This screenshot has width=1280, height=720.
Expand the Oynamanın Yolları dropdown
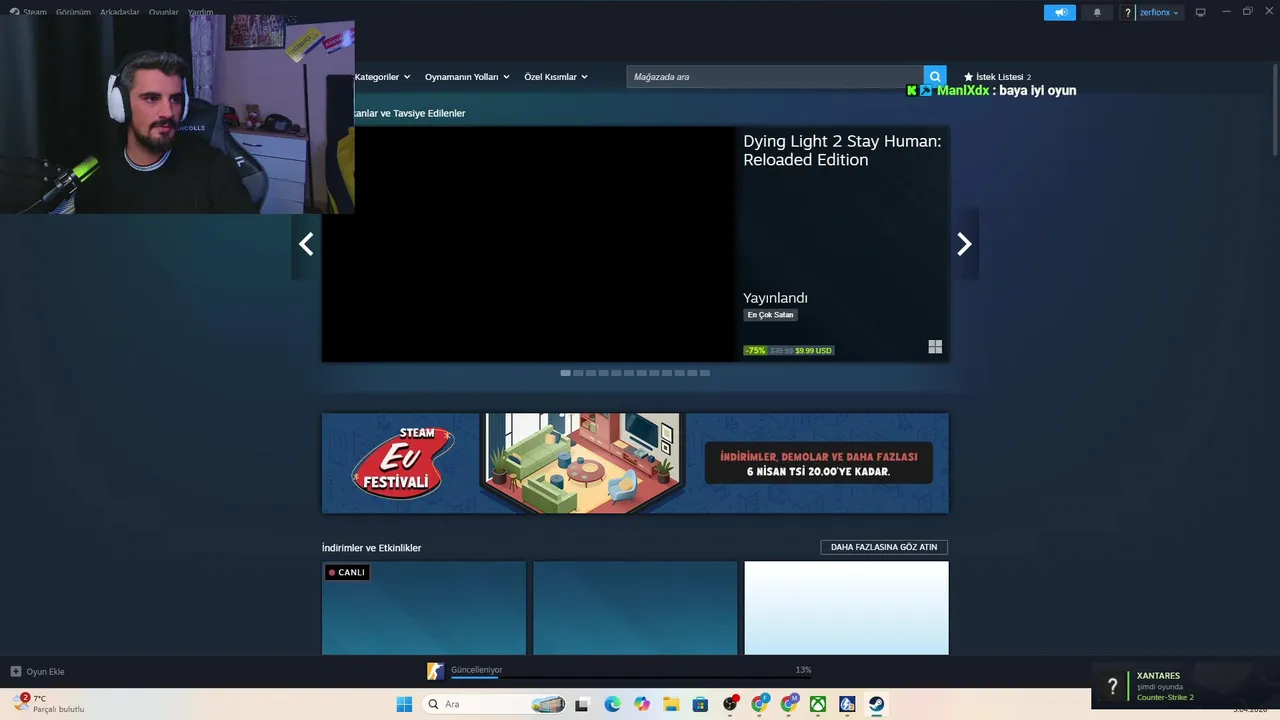pos(467,77)
